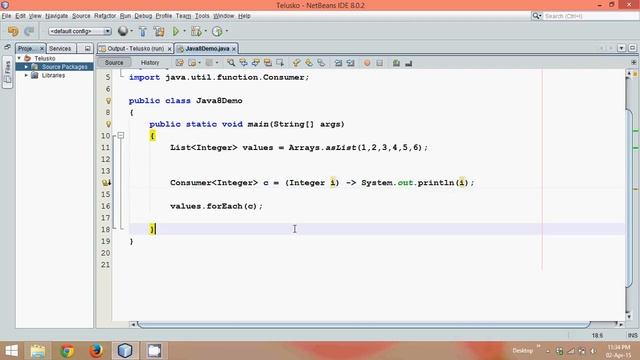Close the Java8Demo.java tab
This screenshot has width=640, height=360.
[234, 49]
